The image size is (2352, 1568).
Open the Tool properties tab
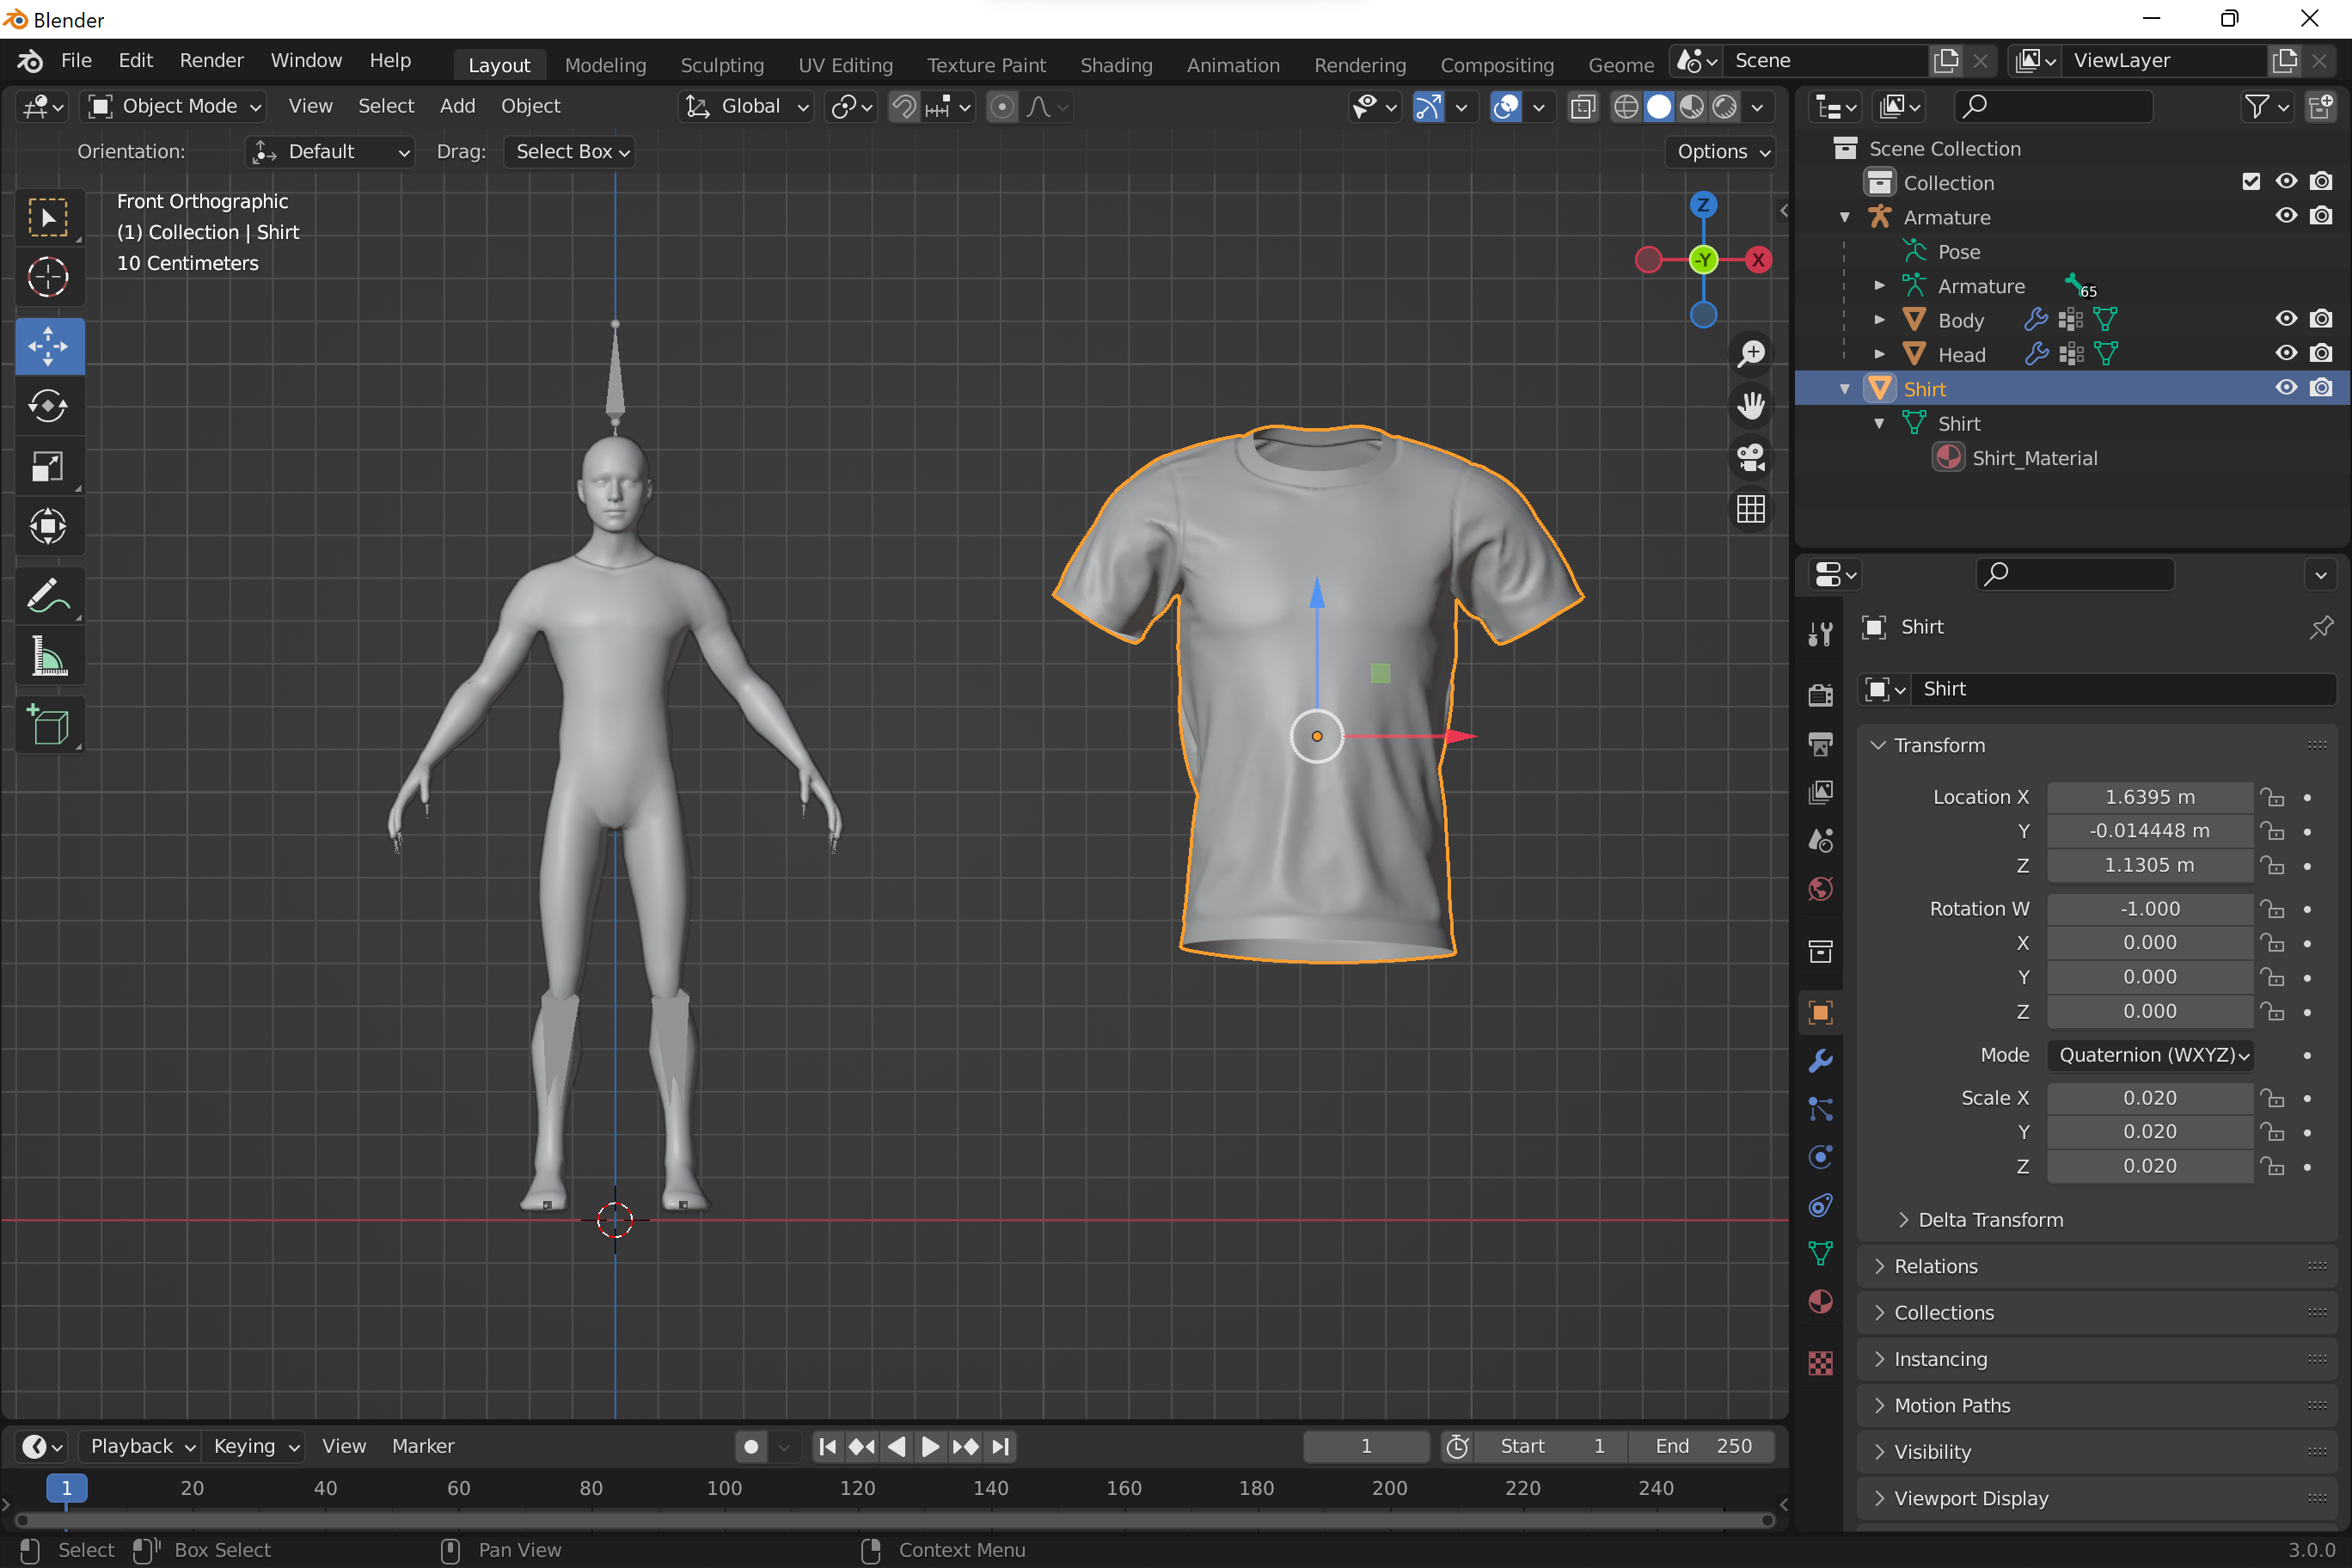point(1820,634)
